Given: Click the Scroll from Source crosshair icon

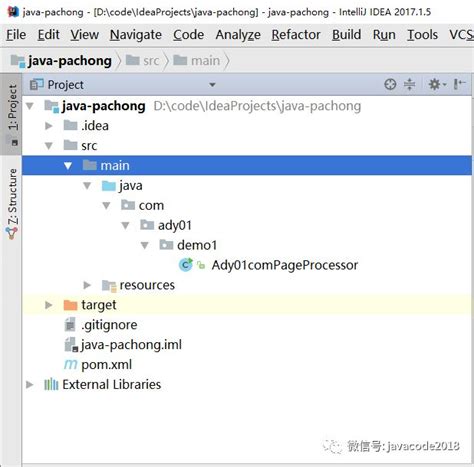Looking at the screenshot, I should coord(390,84).
